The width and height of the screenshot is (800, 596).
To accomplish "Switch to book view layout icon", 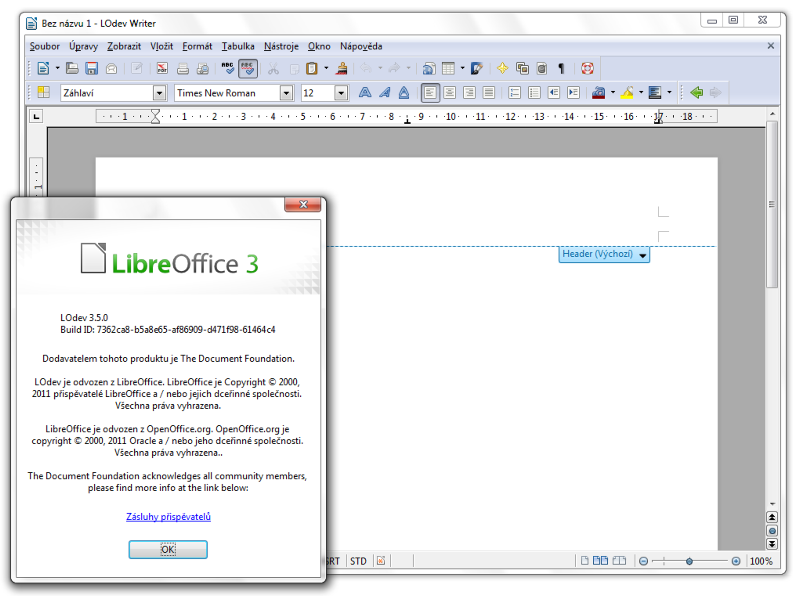I will pyautogui.click(x=619, y=561).
